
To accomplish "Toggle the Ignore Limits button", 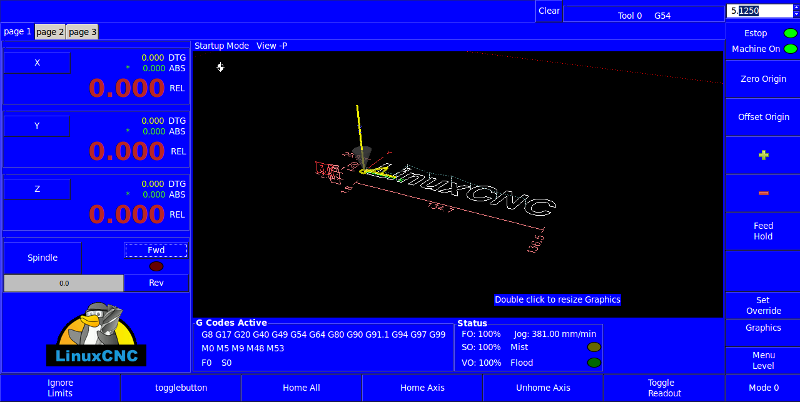I will point(60,388).
